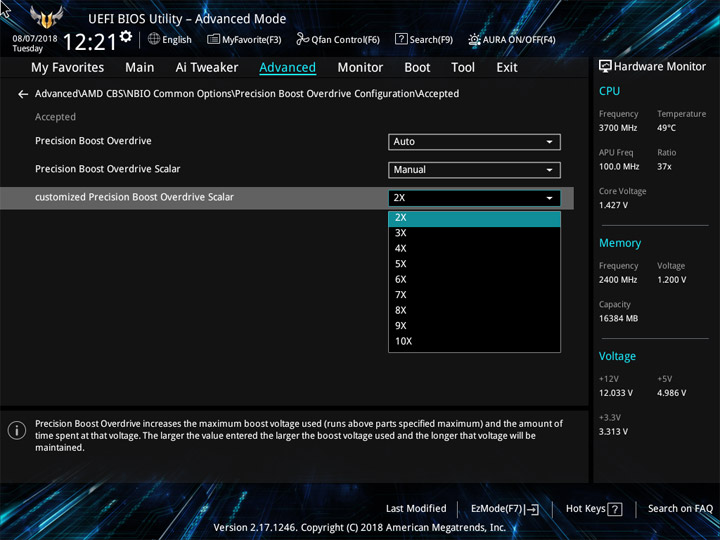Pick 9X from the scalar list
The width and height of the screenshot is (720, 540).
coord(474,326)
